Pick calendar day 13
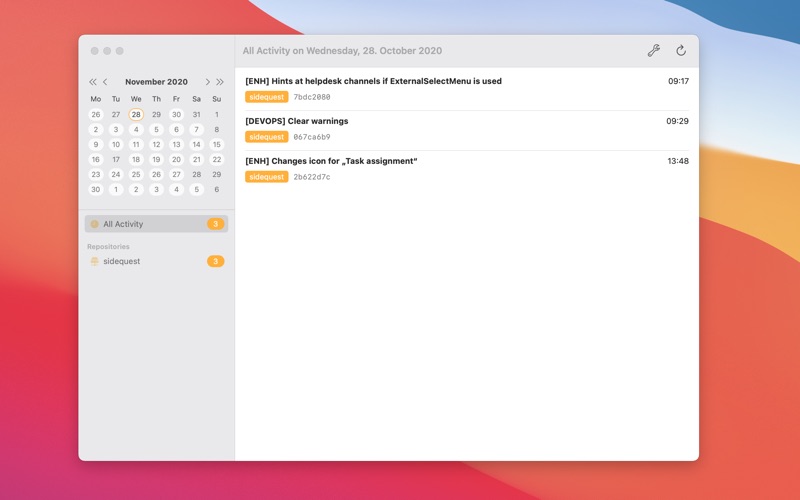Screen dimensions: 800x500 pyautogui.click(x=176, y=144)
